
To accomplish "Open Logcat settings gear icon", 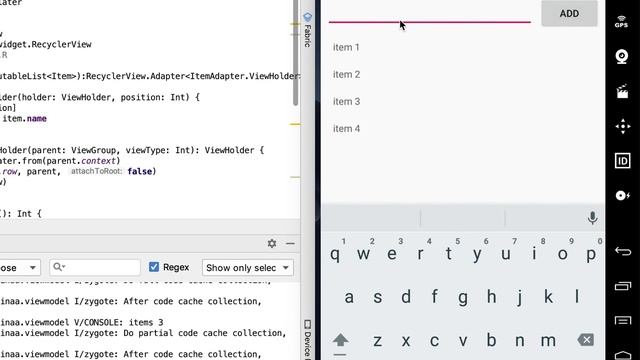I will (272, 243).
